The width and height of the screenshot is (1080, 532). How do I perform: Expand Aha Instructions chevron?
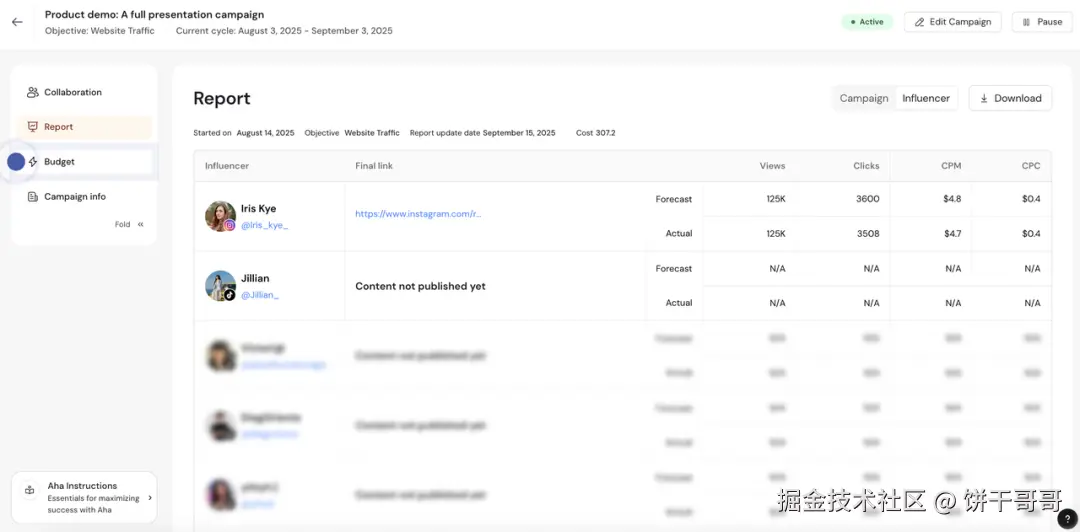pyautogui.click(x=150, y=497)
